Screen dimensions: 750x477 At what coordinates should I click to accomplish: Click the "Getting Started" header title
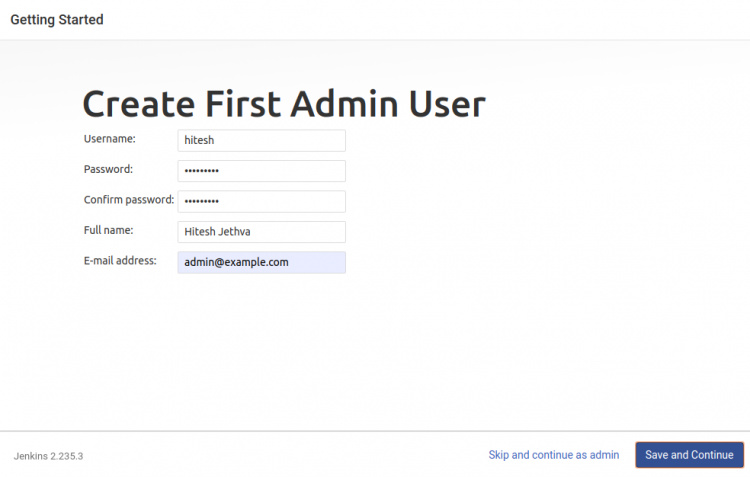coord(56,19)
